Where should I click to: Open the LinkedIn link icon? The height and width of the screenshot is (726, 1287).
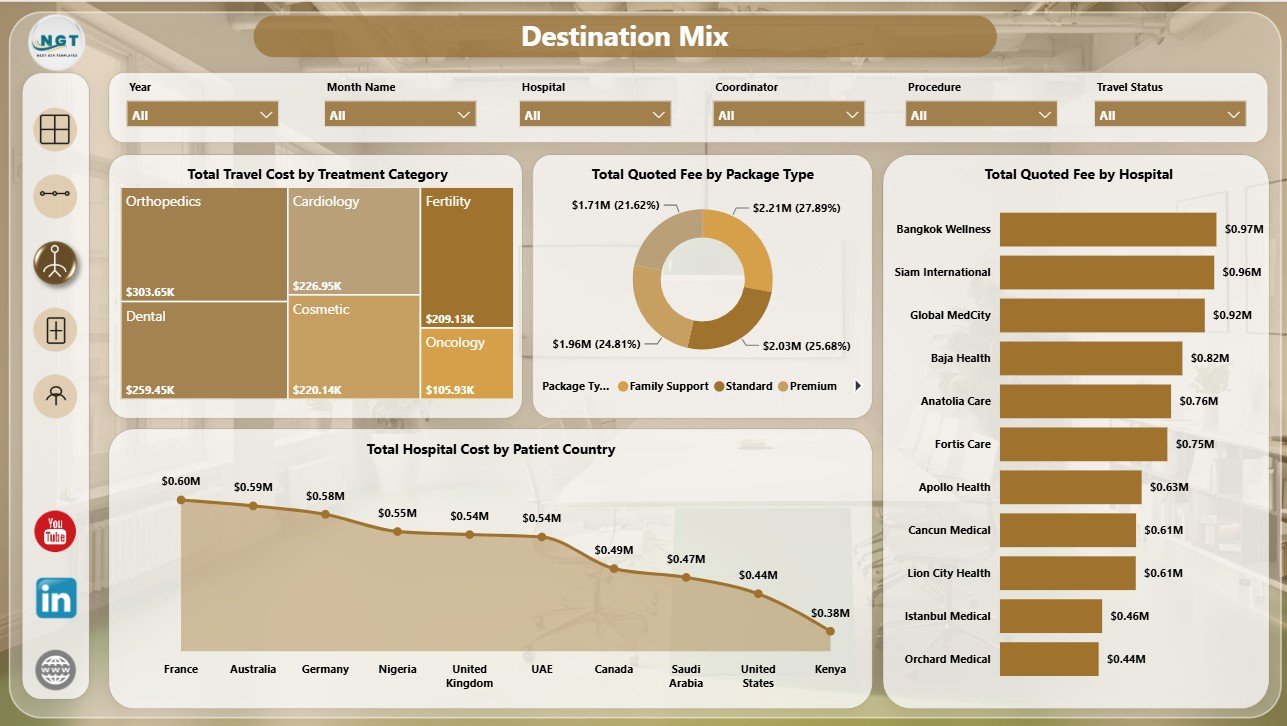pos(55,598)
